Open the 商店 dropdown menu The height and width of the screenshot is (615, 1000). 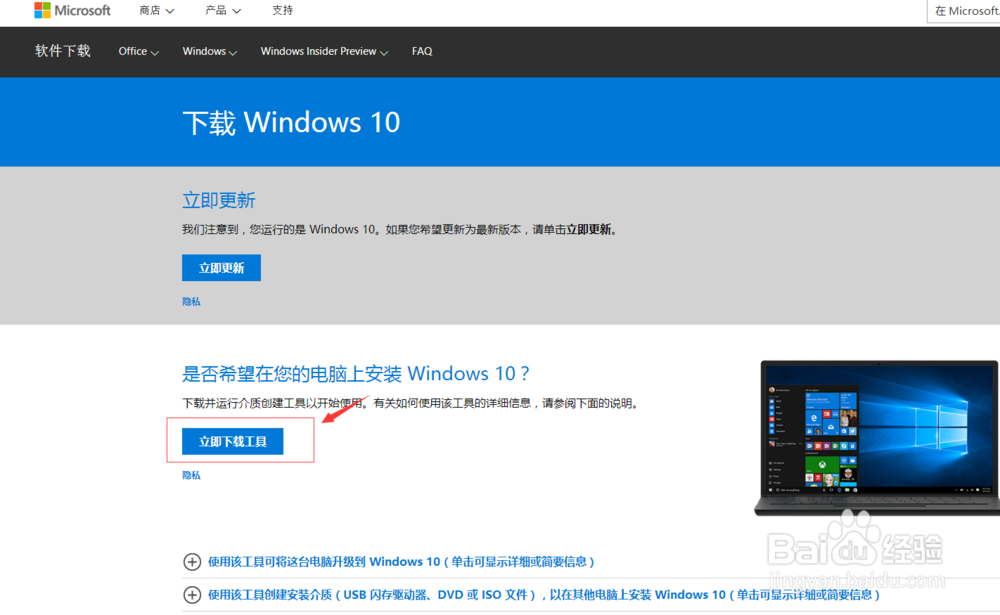[156, 10]
